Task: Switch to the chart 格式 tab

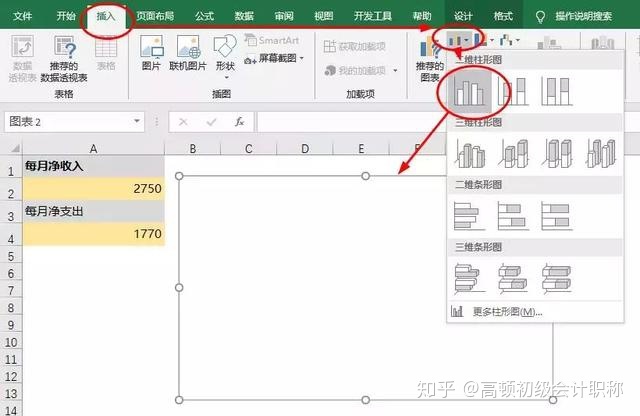Action: [503, 16]
